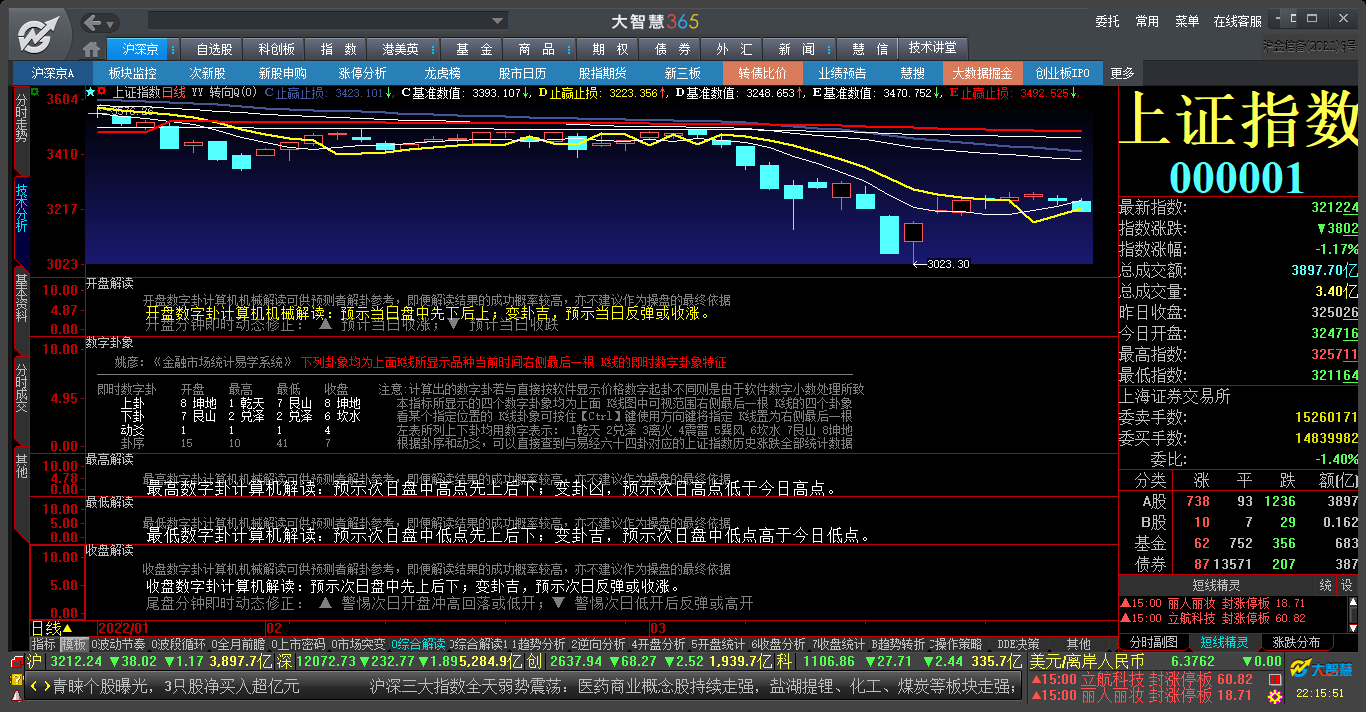Click the alert bell icon

tap(15, 695)
